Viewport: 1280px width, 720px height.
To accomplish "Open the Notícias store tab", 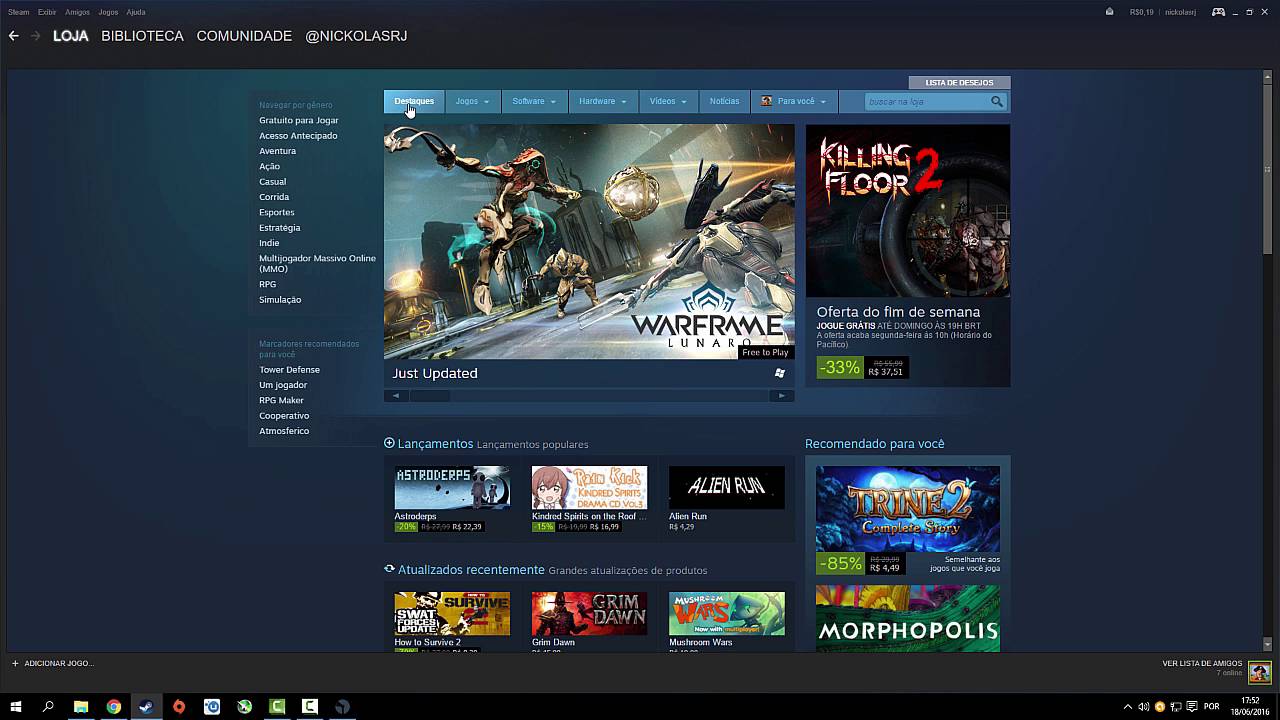I will [x=724, y=101].
